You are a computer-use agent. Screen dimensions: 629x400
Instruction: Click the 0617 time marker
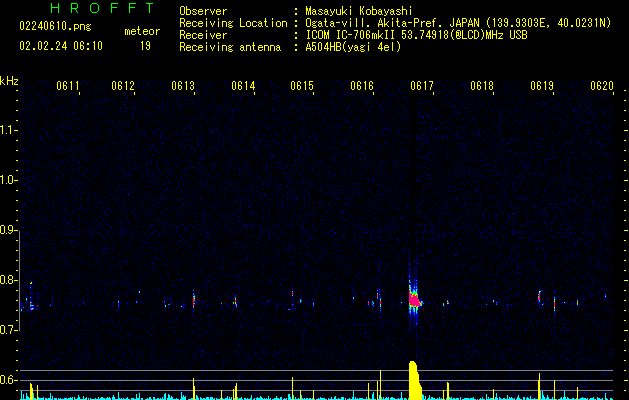coord(422,86)
